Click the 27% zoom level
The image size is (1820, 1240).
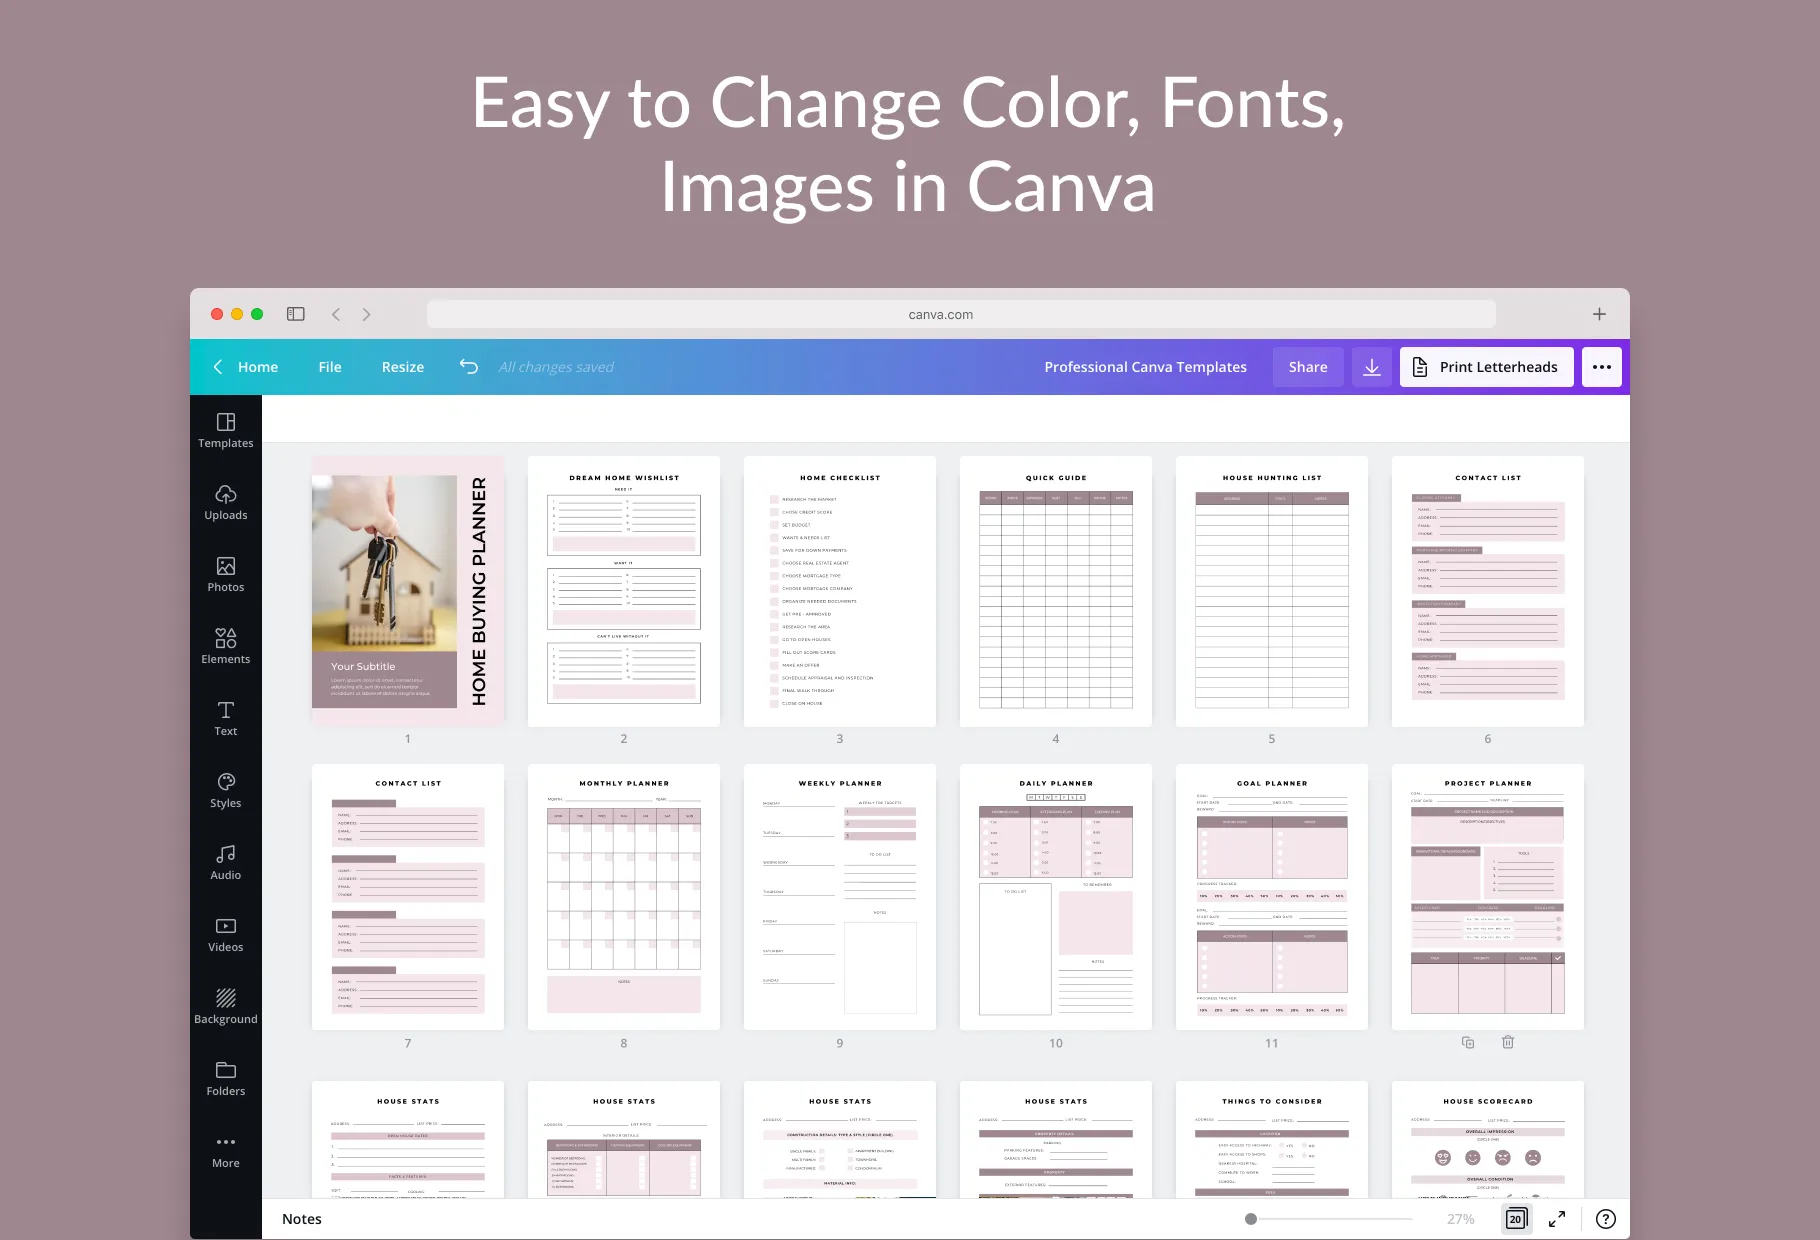coord(1461,1219)
